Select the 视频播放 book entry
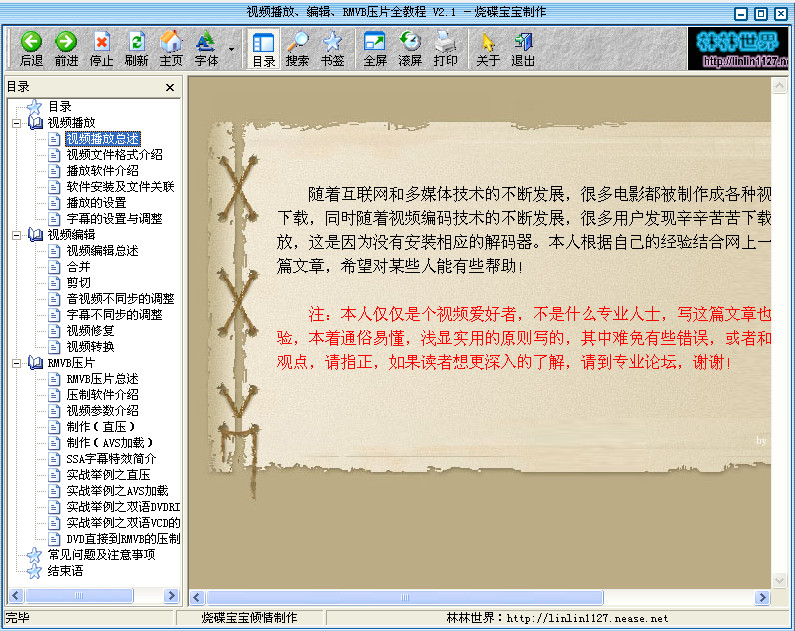Image resolution: width=795 pixels, height=631 pixels. click(71, 123)
